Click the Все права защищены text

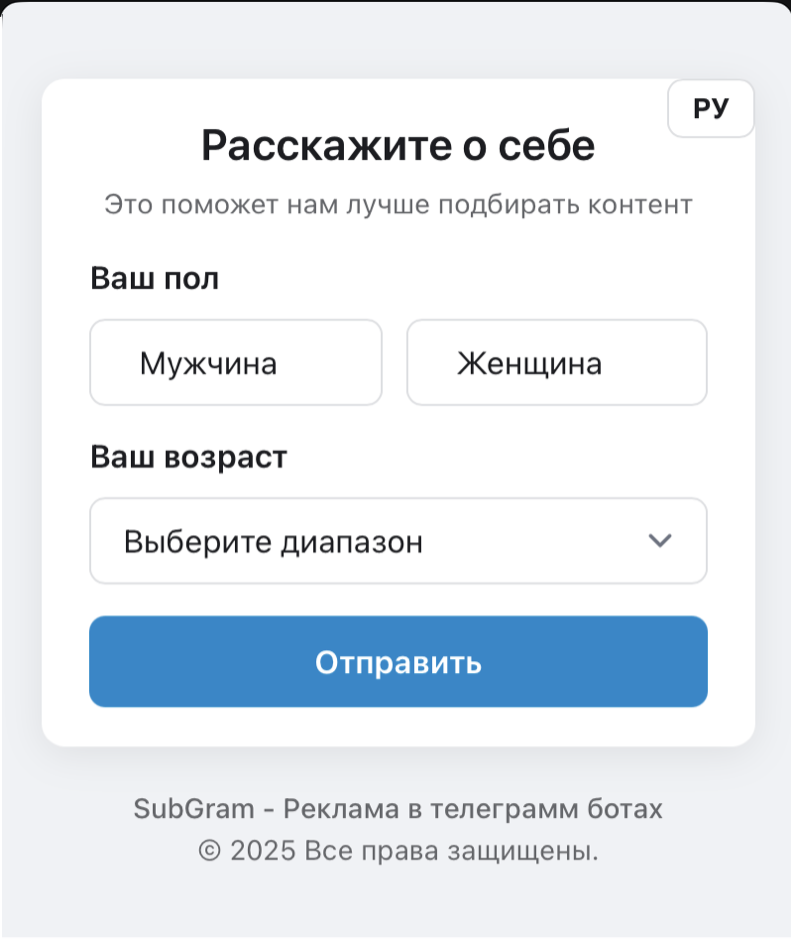pos(451,851)
